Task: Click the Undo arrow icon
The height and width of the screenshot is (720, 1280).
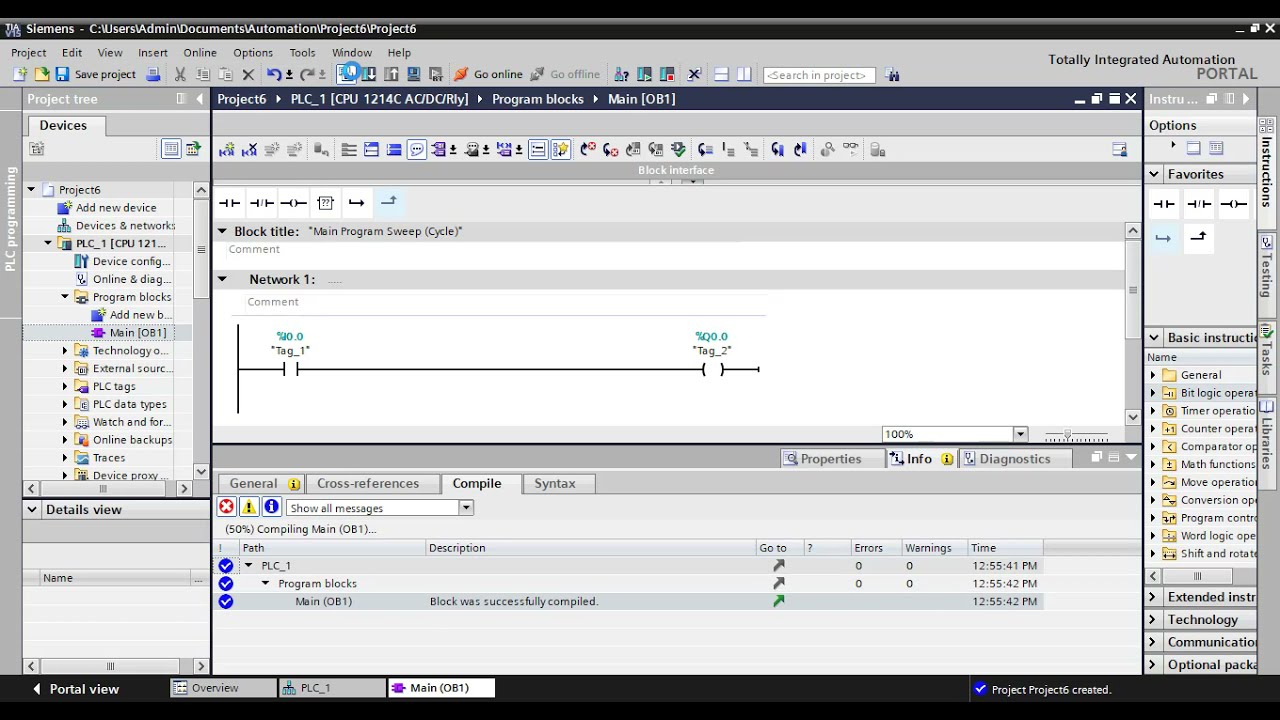Action: click(274, 75)
